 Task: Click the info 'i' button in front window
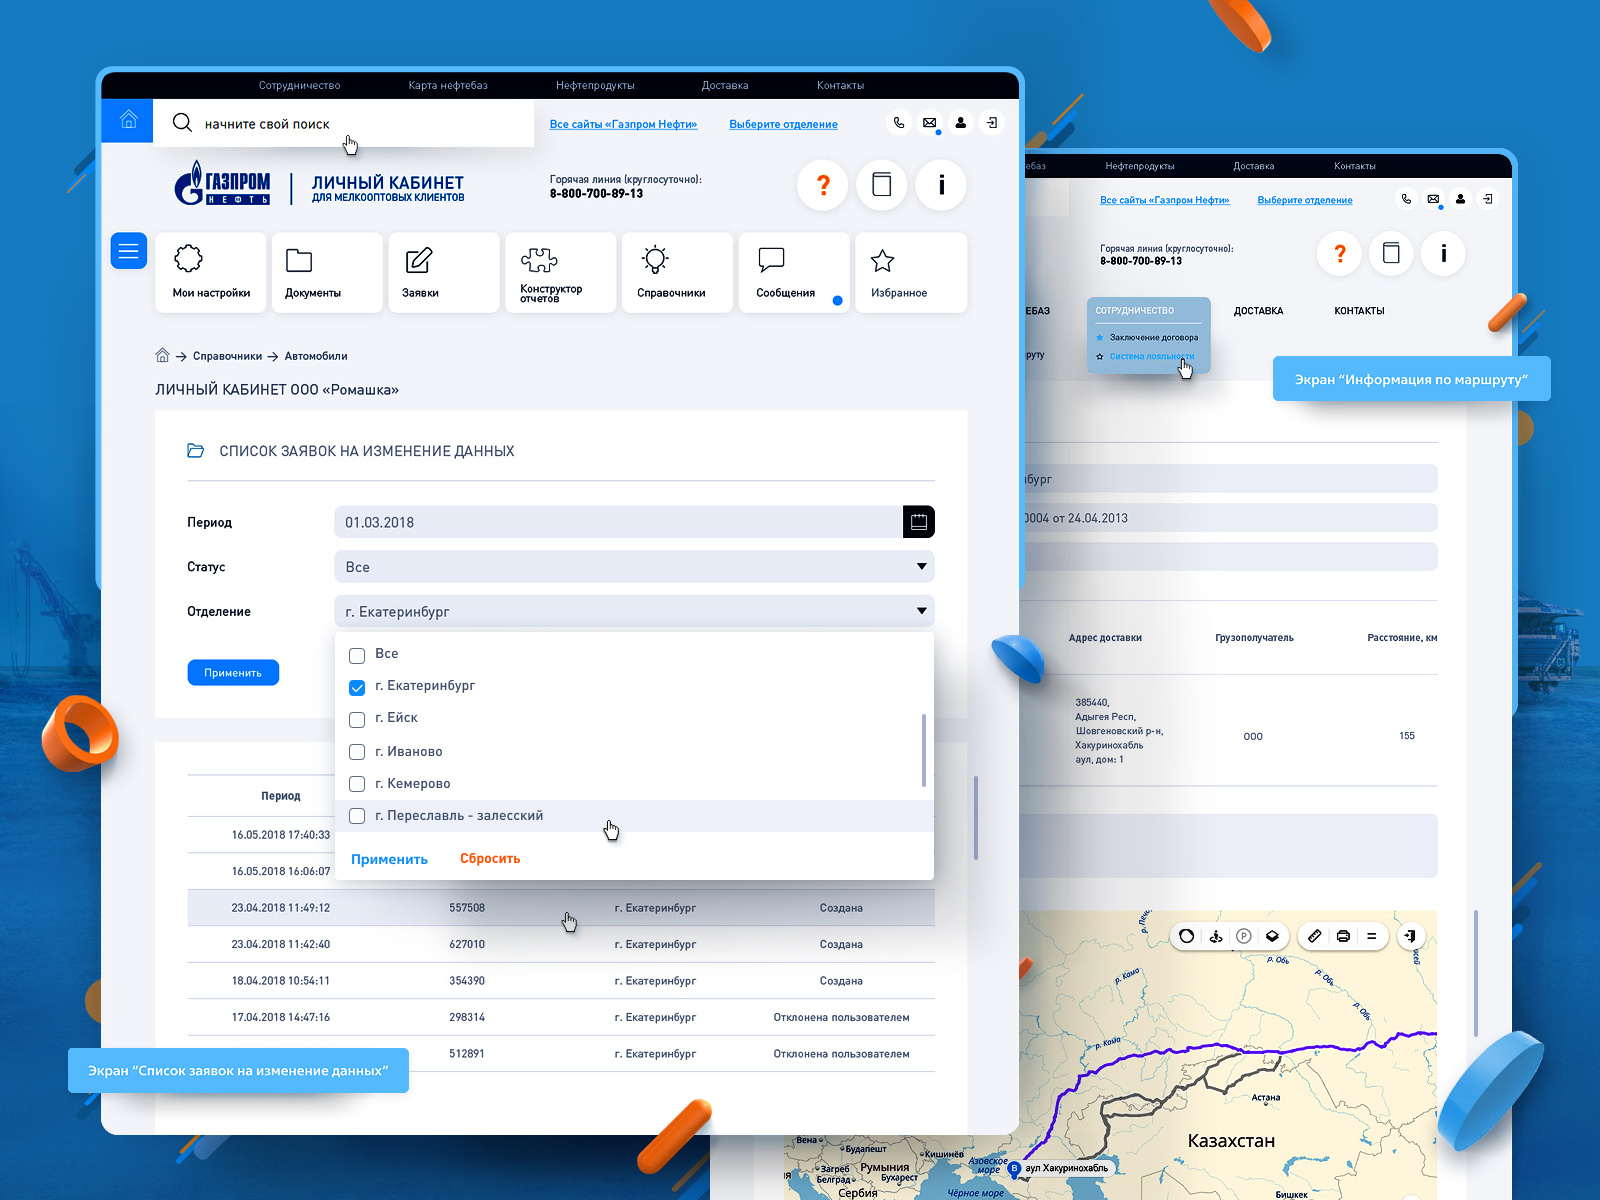tap(941, 185)
